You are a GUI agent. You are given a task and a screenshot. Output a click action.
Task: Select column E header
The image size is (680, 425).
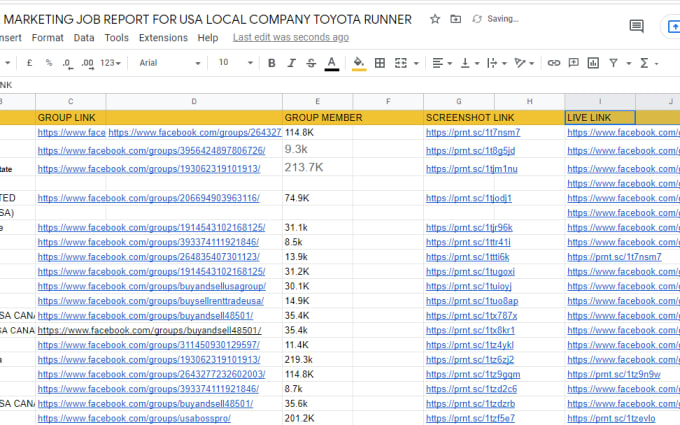click(x=317, y=101)
